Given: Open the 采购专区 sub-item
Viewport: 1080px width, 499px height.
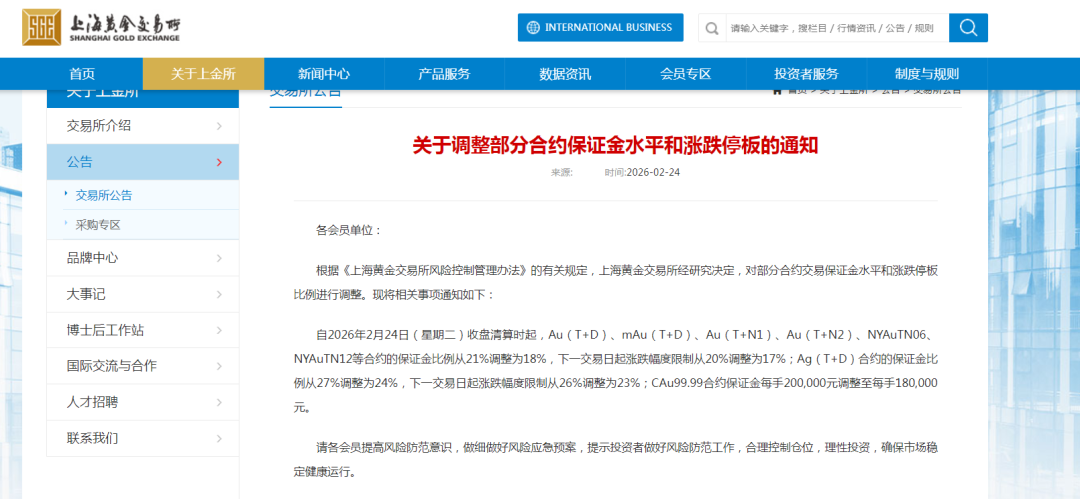Looking at the screenshot, I should click(98, 225).
